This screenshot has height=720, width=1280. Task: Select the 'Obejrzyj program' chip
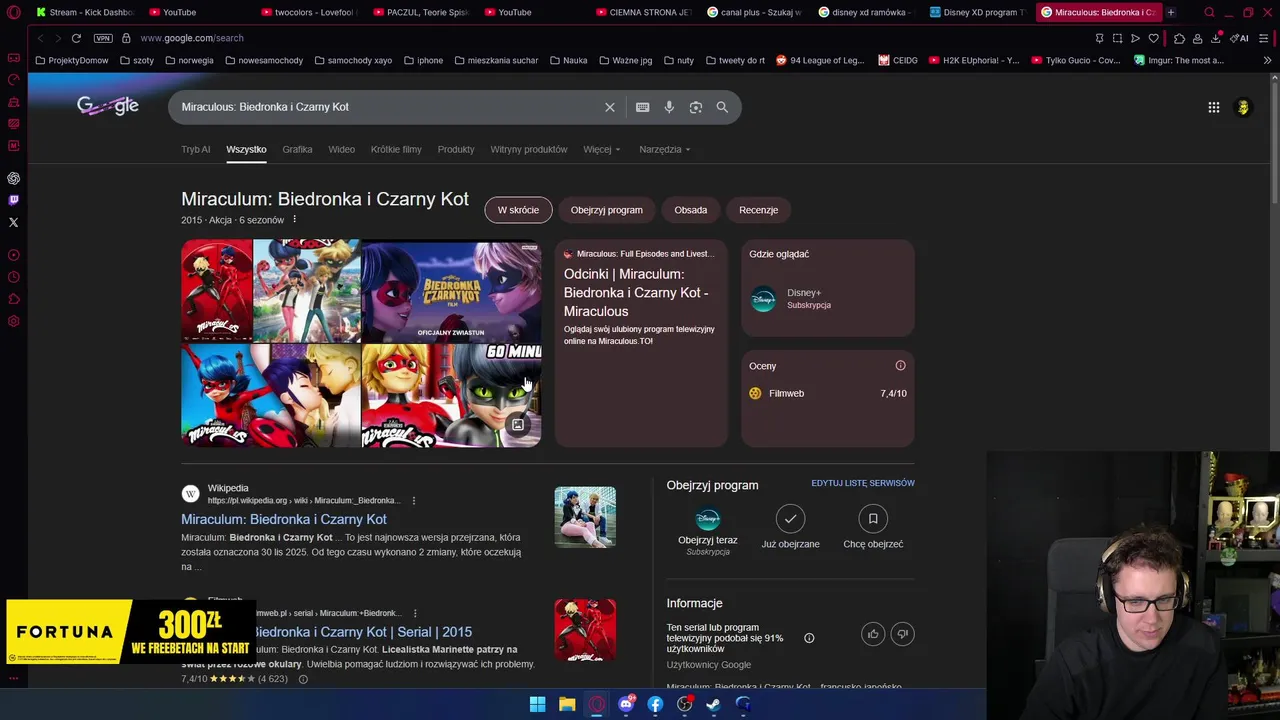tap(606, 210)
